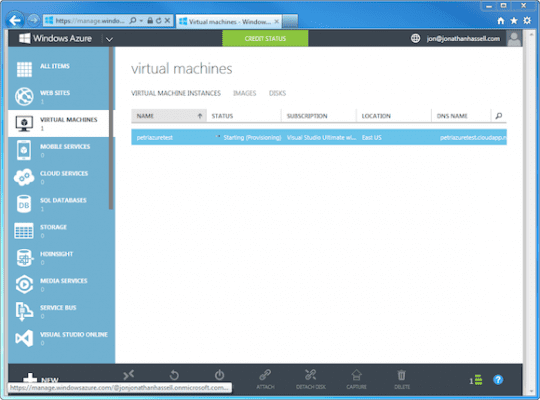Switch to the Disks tab
The image size is (540, 400).
pyautogui.click(x=277, y=93)
